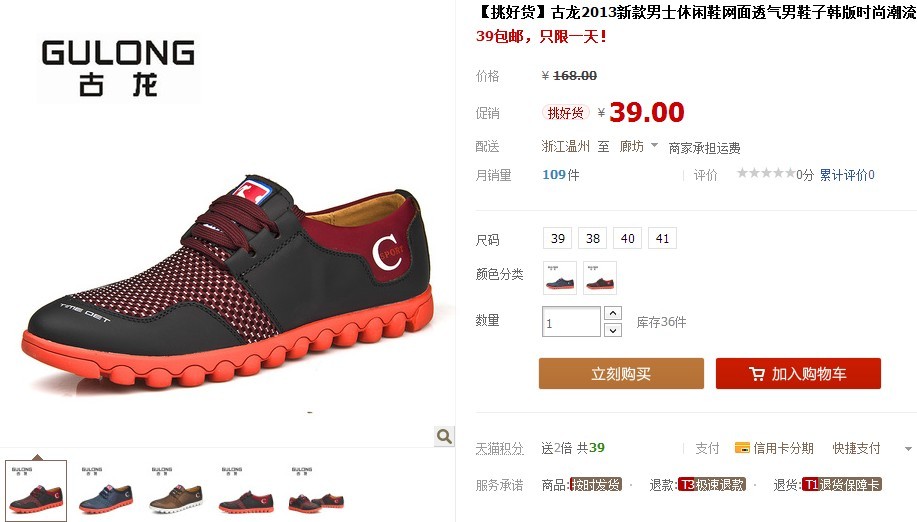The height and width of the screenshot is (522, 917).
Task: Expand the payment options arrow at right
Action: (908, 449)
